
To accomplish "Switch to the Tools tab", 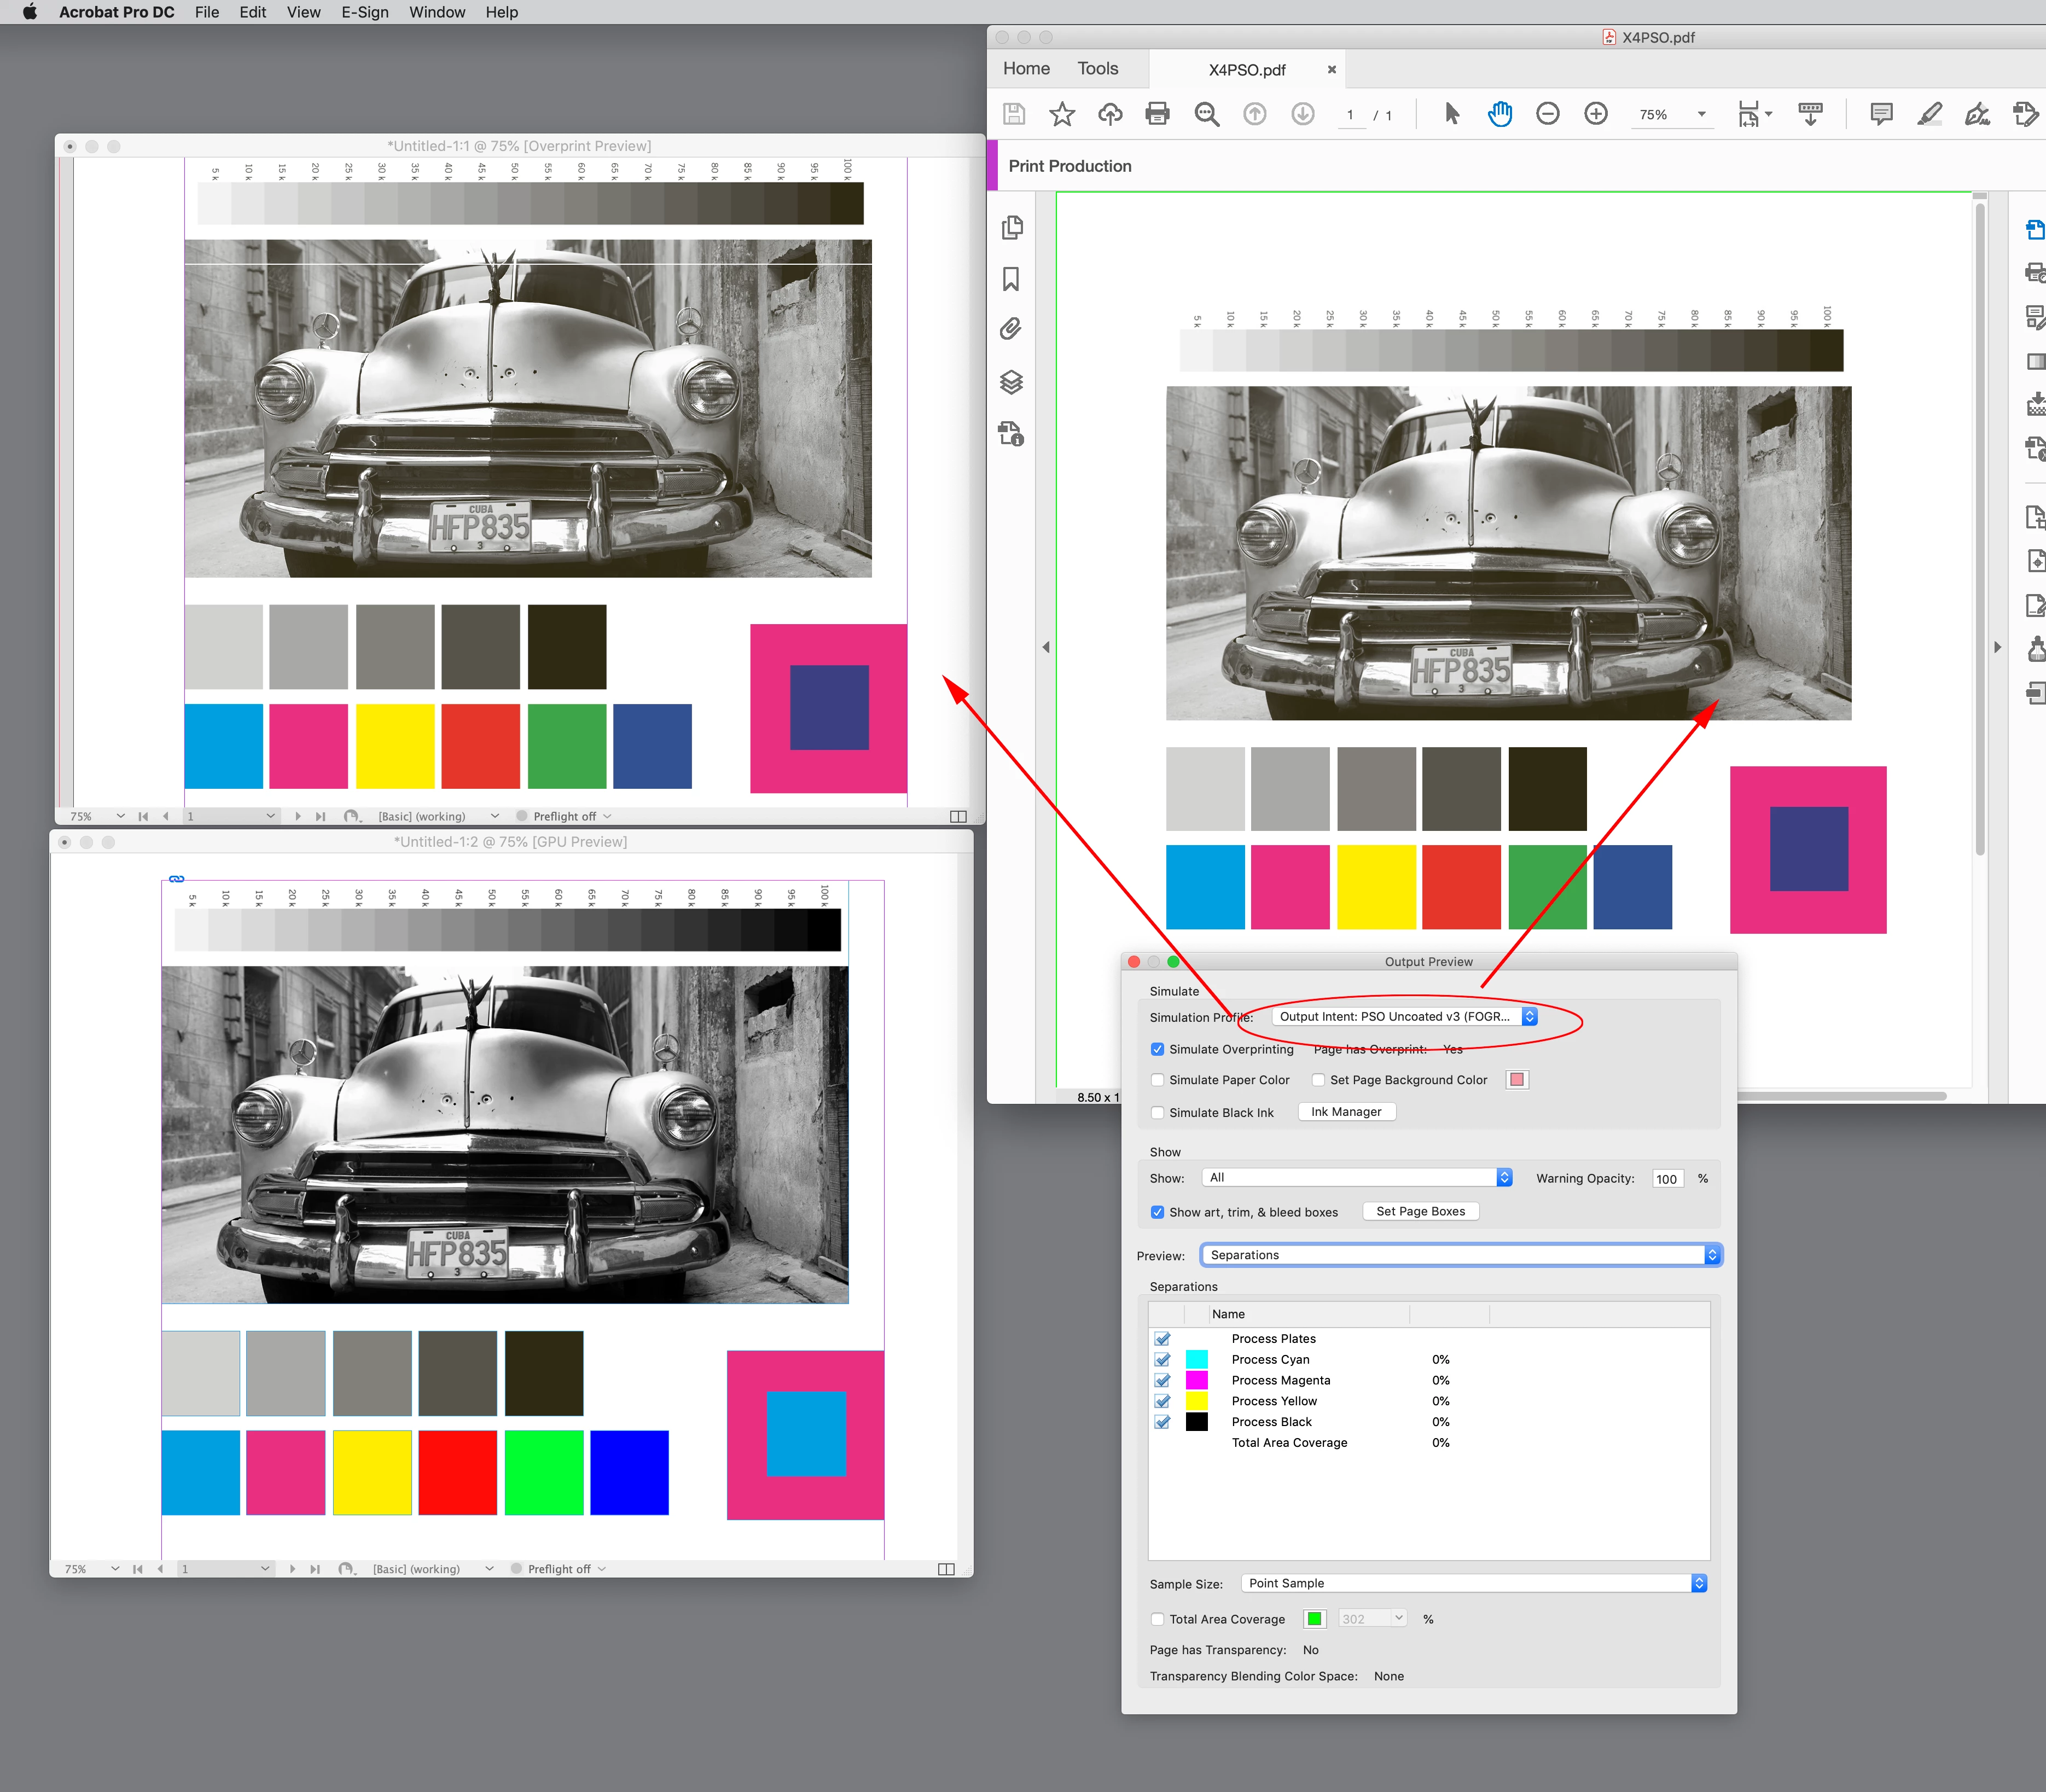I will (1097, 69).
